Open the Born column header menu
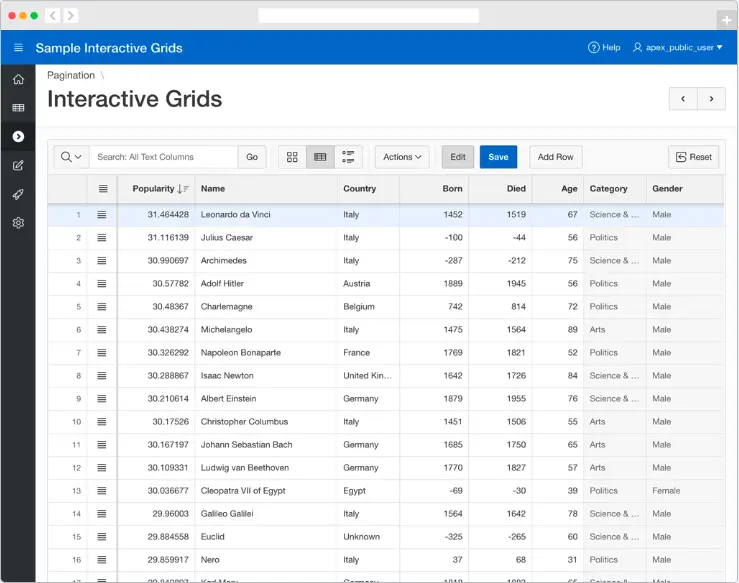This screenshot has width=739, height=583. tap(434, 189)
